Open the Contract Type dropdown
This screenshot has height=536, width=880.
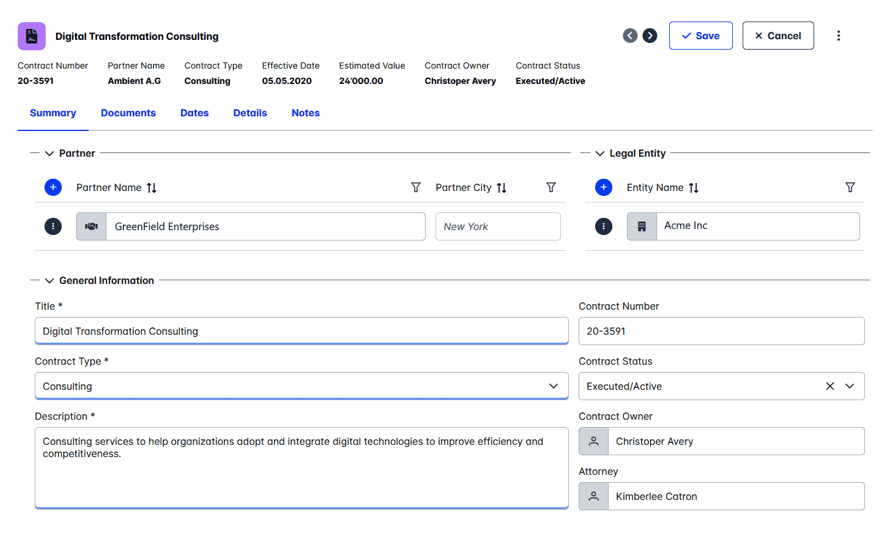point(553,386)
